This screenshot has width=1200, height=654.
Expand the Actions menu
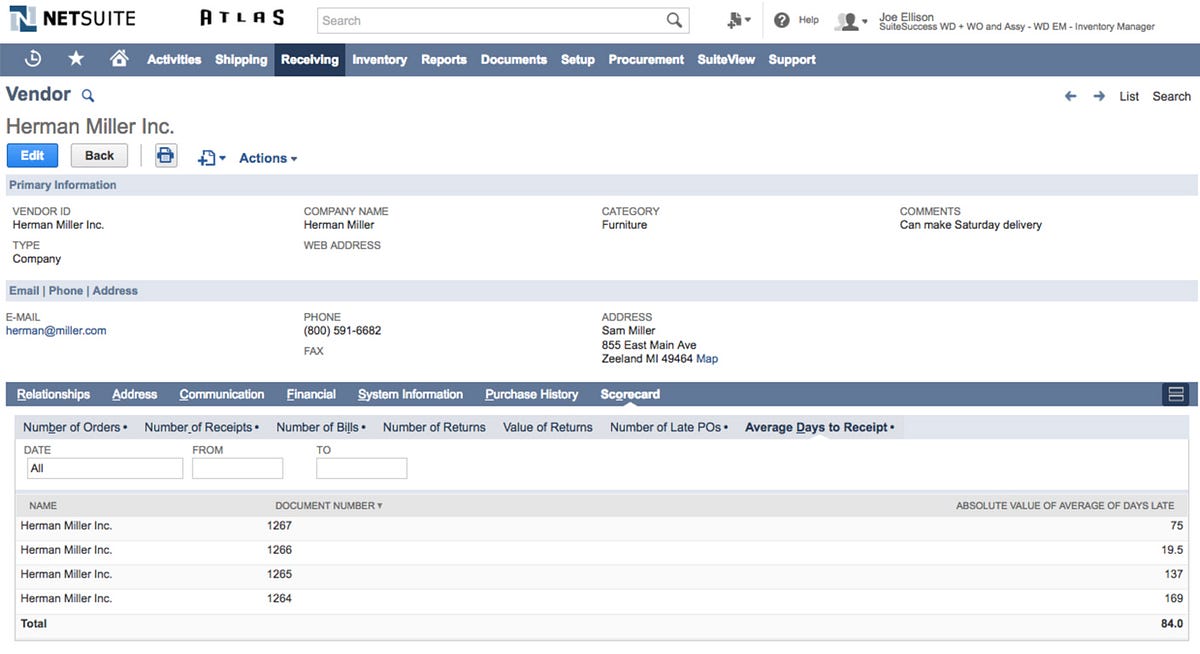click(x=268, y=158)
